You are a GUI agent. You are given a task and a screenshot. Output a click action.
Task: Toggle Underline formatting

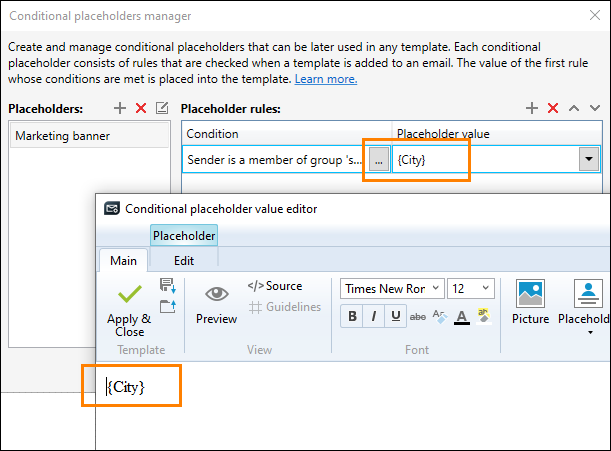click(x=396, y=316)
